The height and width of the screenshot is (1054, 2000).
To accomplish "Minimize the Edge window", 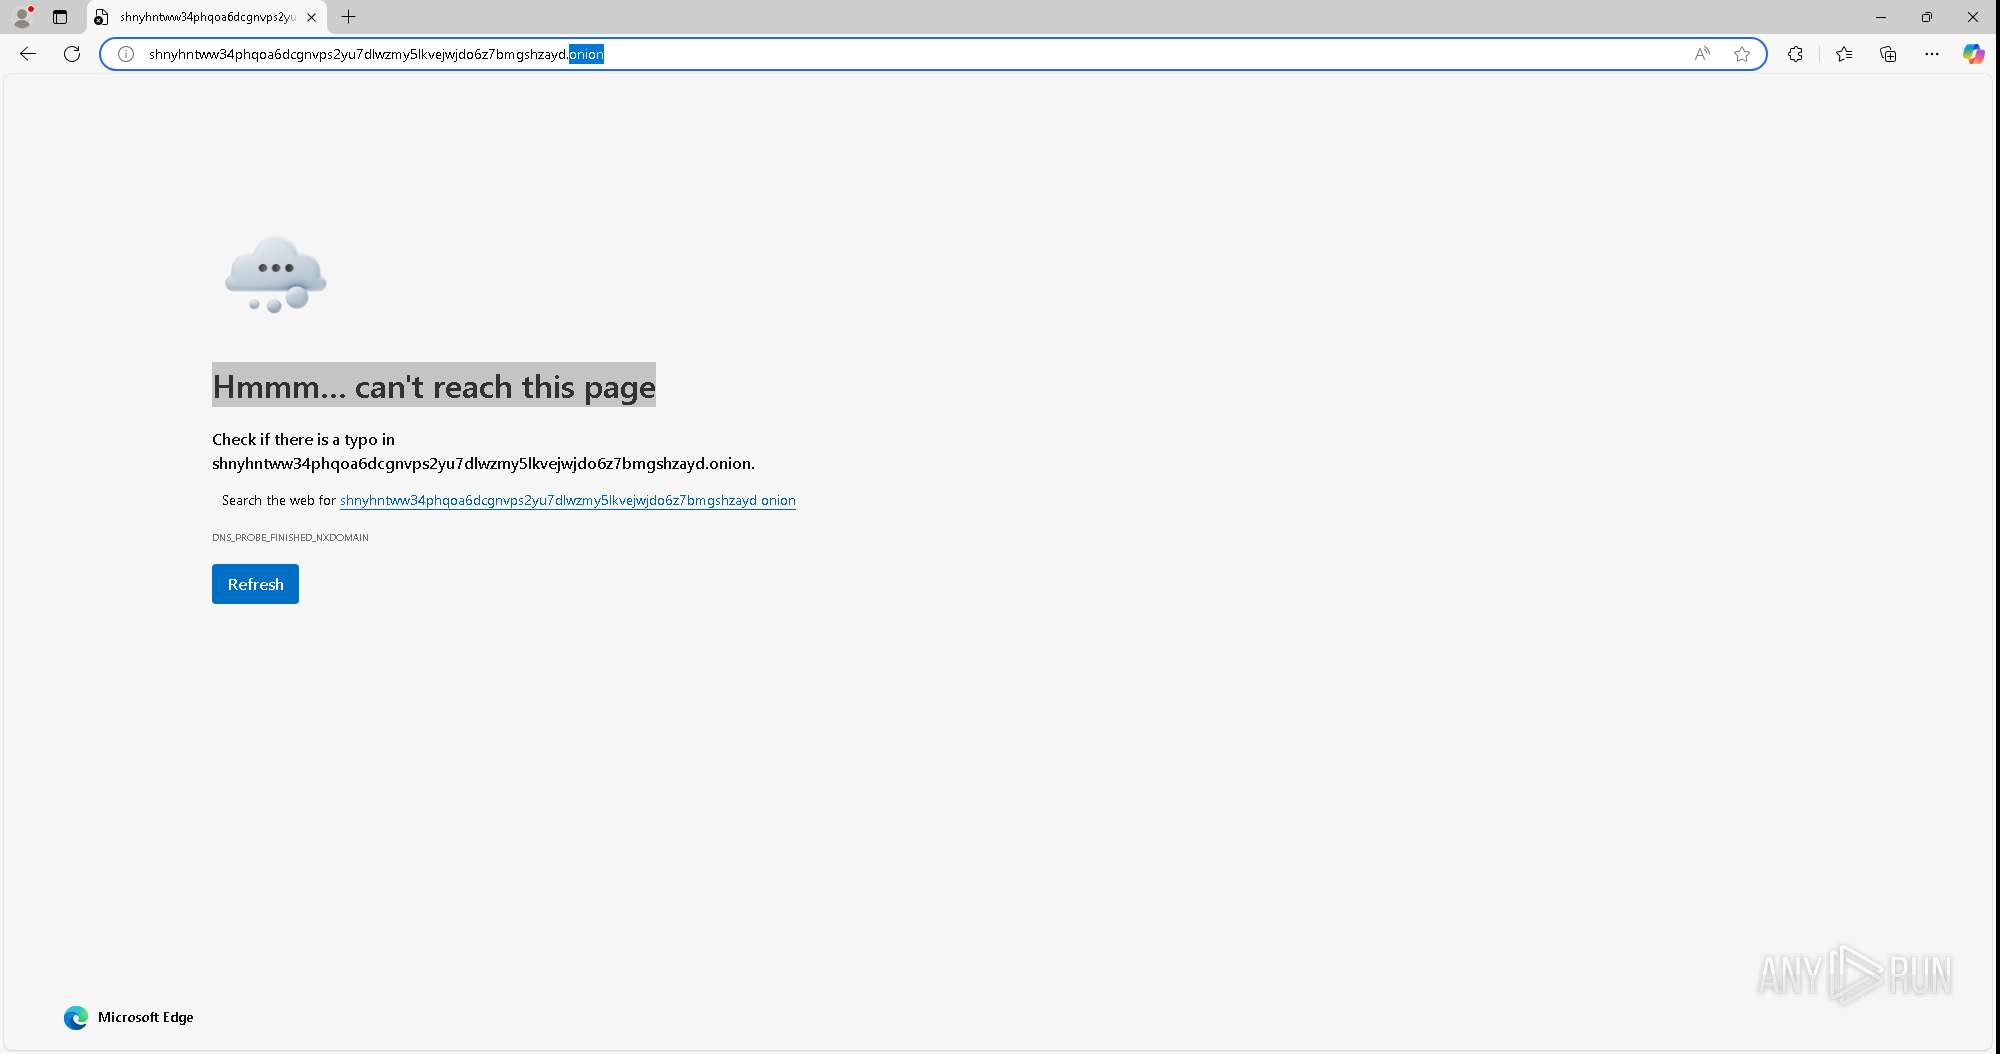I will click(x=1880, y=17).
